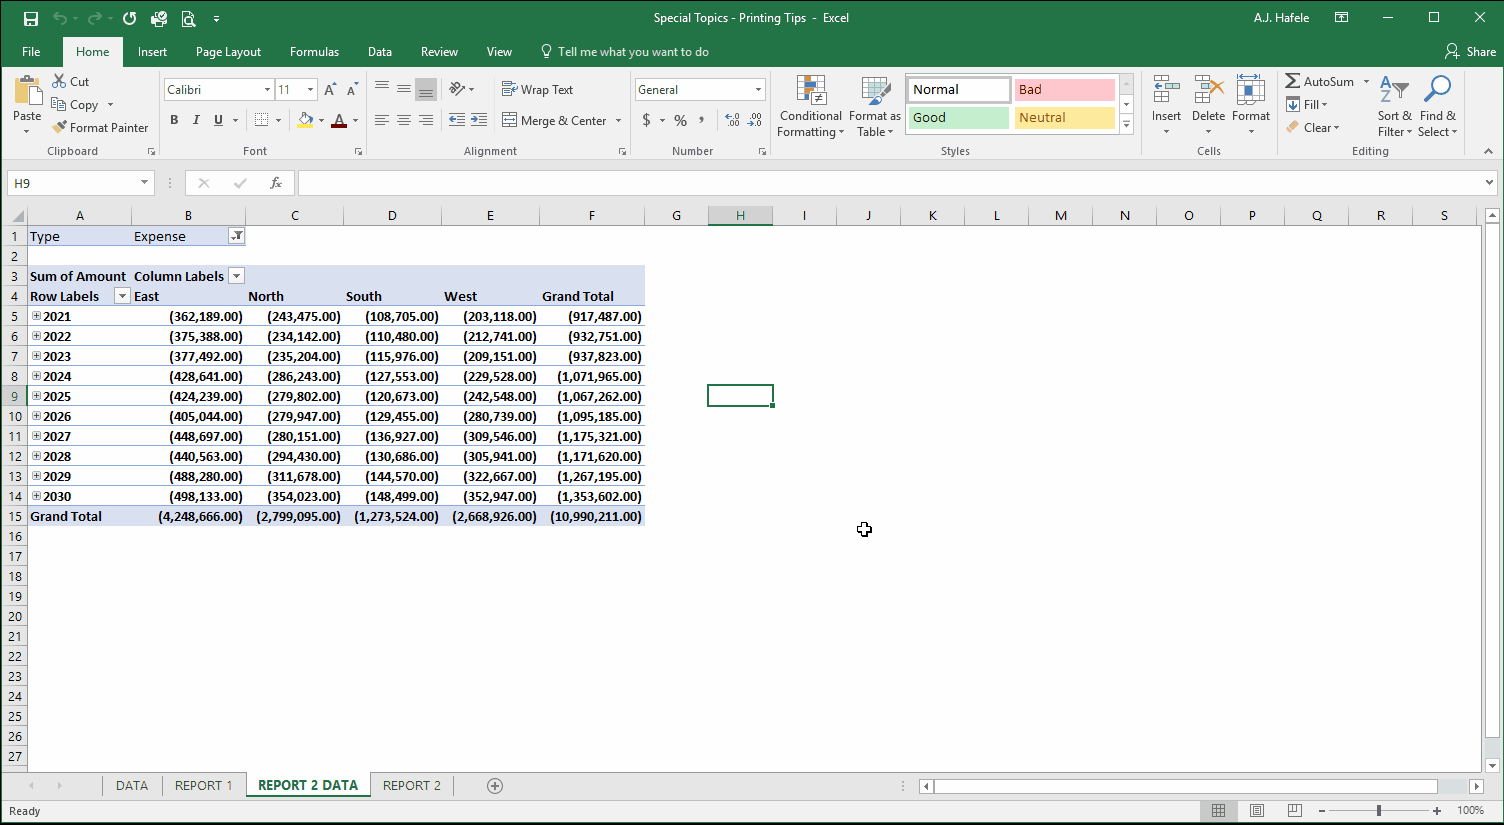Apply the red font color

(339, 120)
